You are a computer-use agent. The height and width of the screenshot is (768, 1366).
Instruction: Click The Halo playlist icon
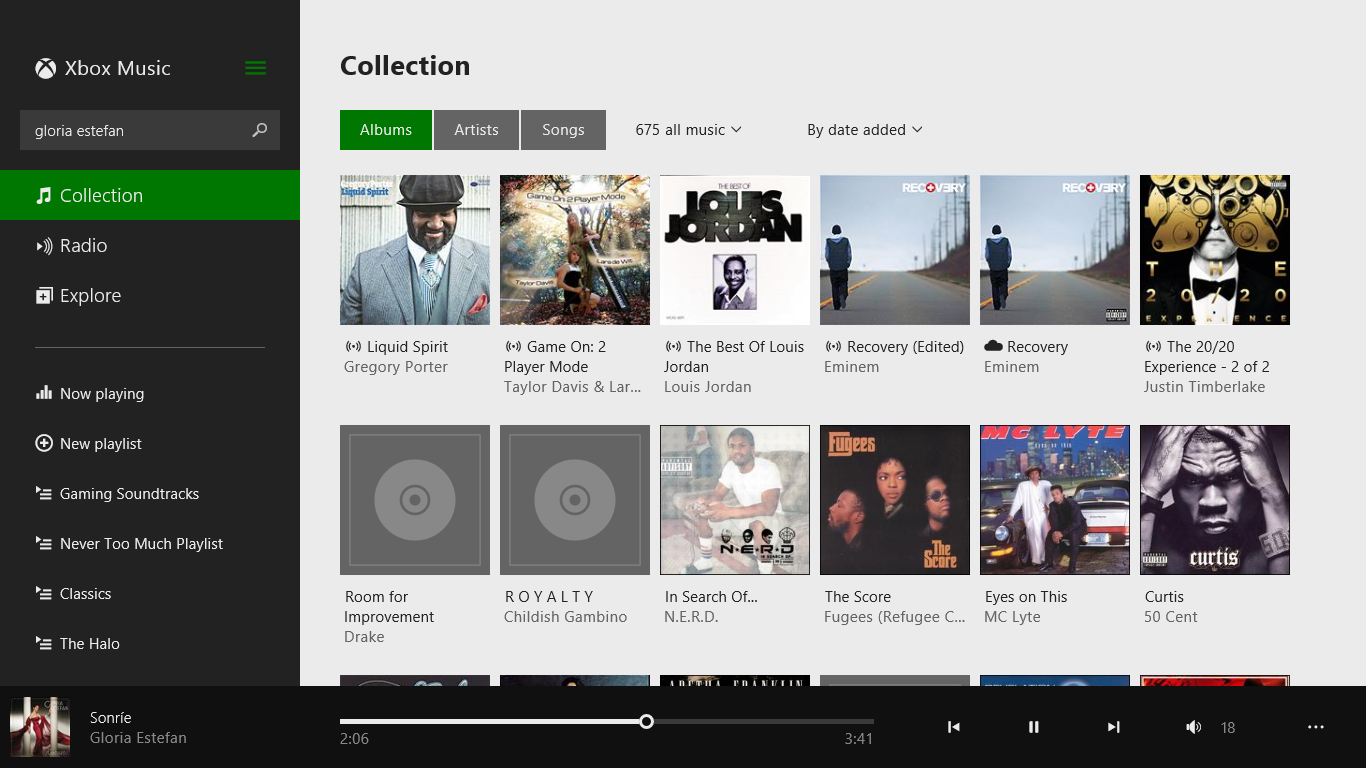coord(43,643)
